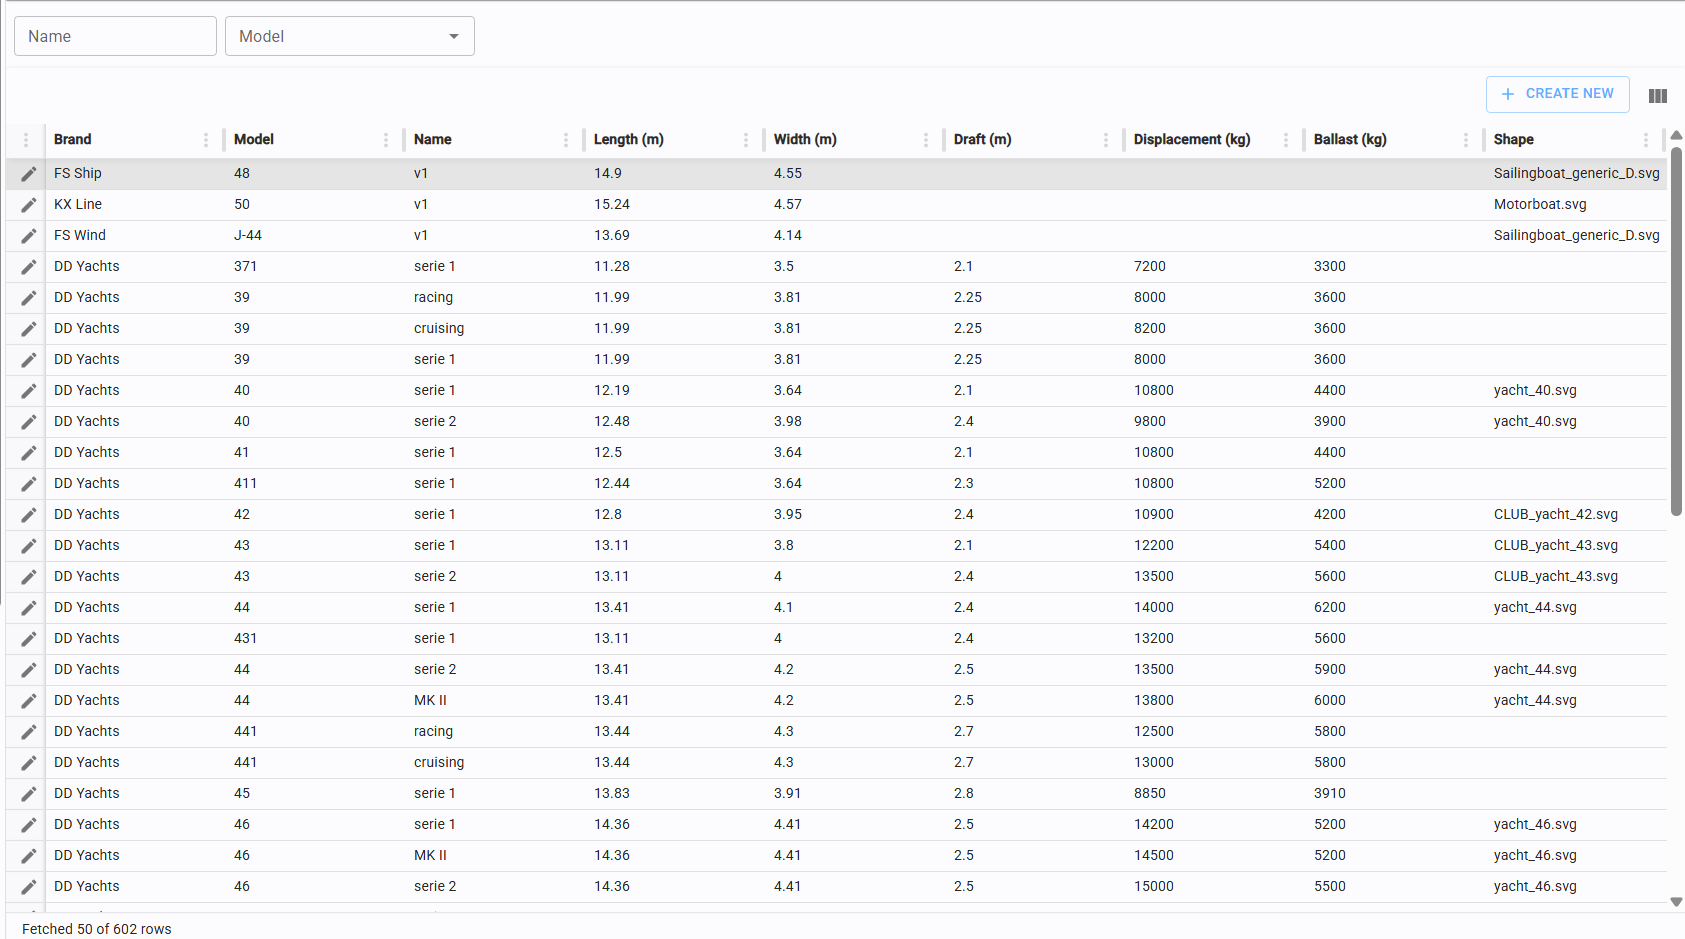Sort by the Name column header
This screenshot has height=939, width=1685.
click(x=432, y=140)
